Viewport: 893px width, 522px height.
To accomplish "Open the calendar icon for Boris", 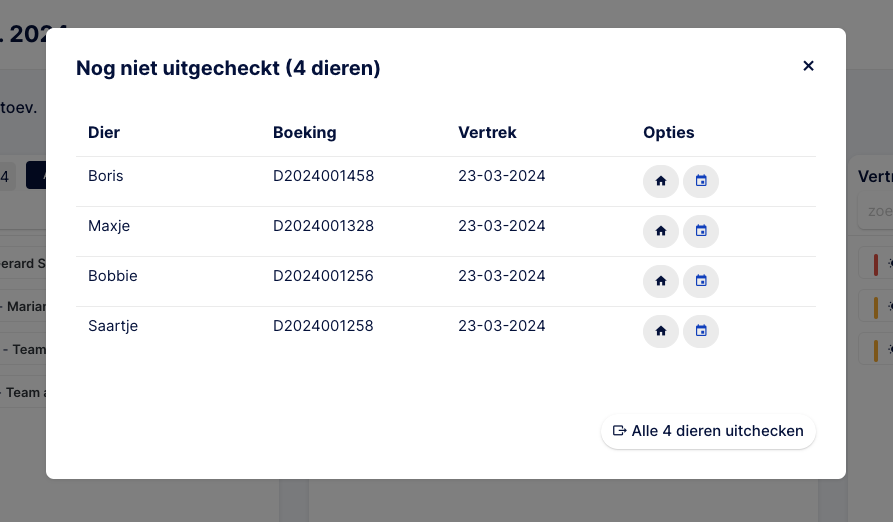I will [x=701, y=181].
